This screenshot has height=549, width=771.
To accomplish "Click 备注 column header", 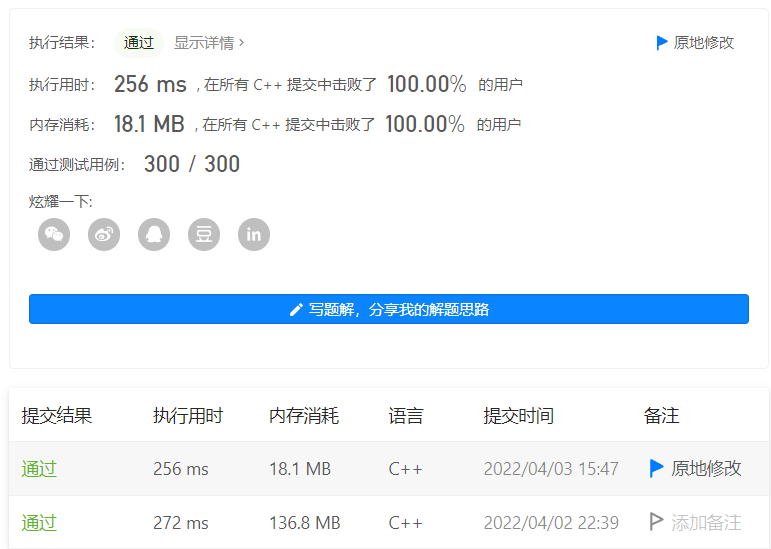I will [x=661, y=416].
